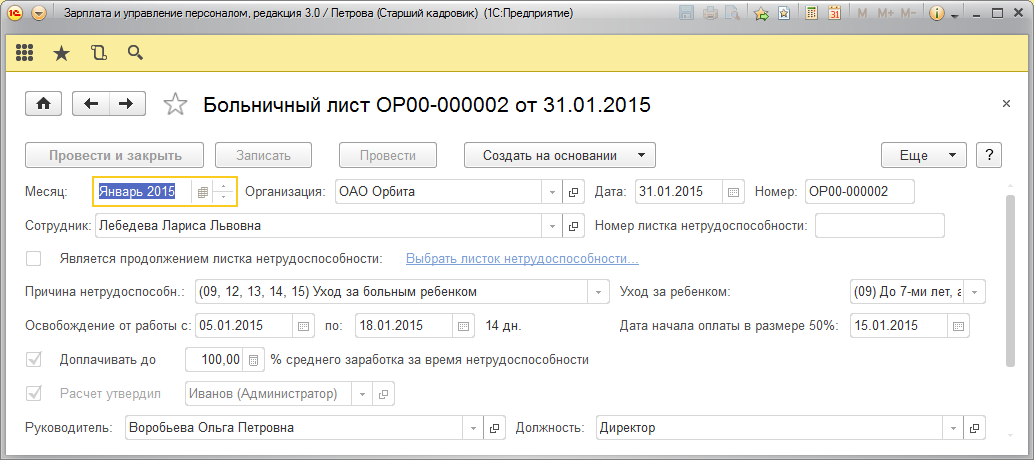This screenshot has width=1034, height=460.
Task: Toggle Является продолжением листка нетрудоспособности checkbox
Action: click(x=34, y=258)
